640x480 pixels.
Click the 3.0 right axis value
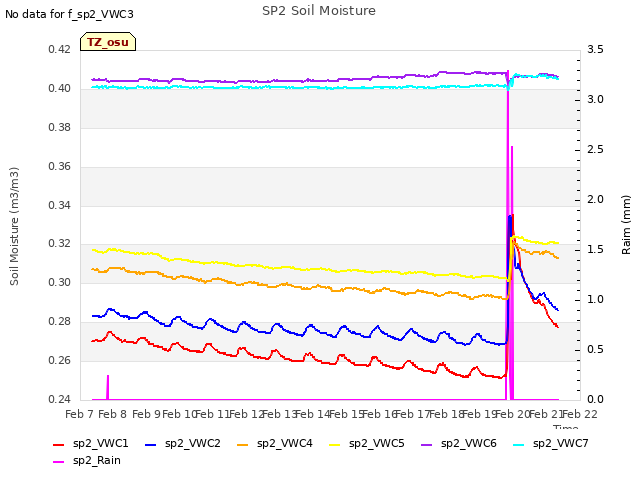click(595, 100)
